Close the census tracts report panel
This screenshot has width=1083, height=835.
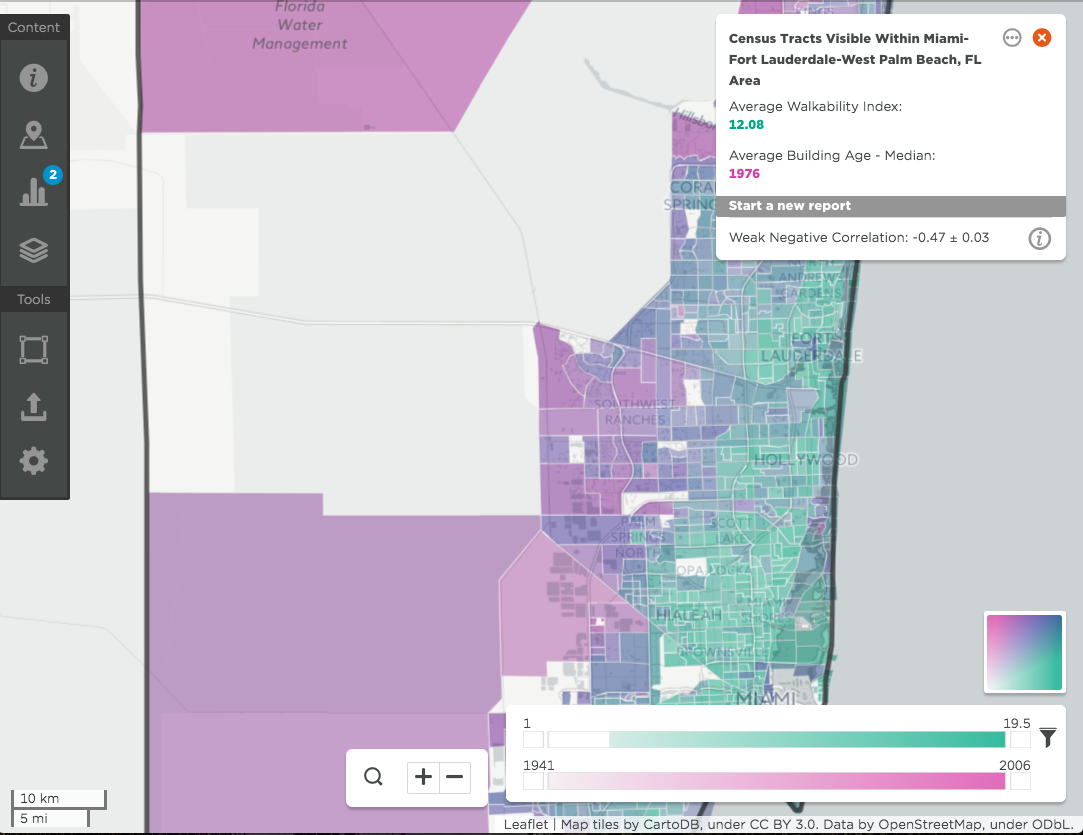(x=1042, y=37)
